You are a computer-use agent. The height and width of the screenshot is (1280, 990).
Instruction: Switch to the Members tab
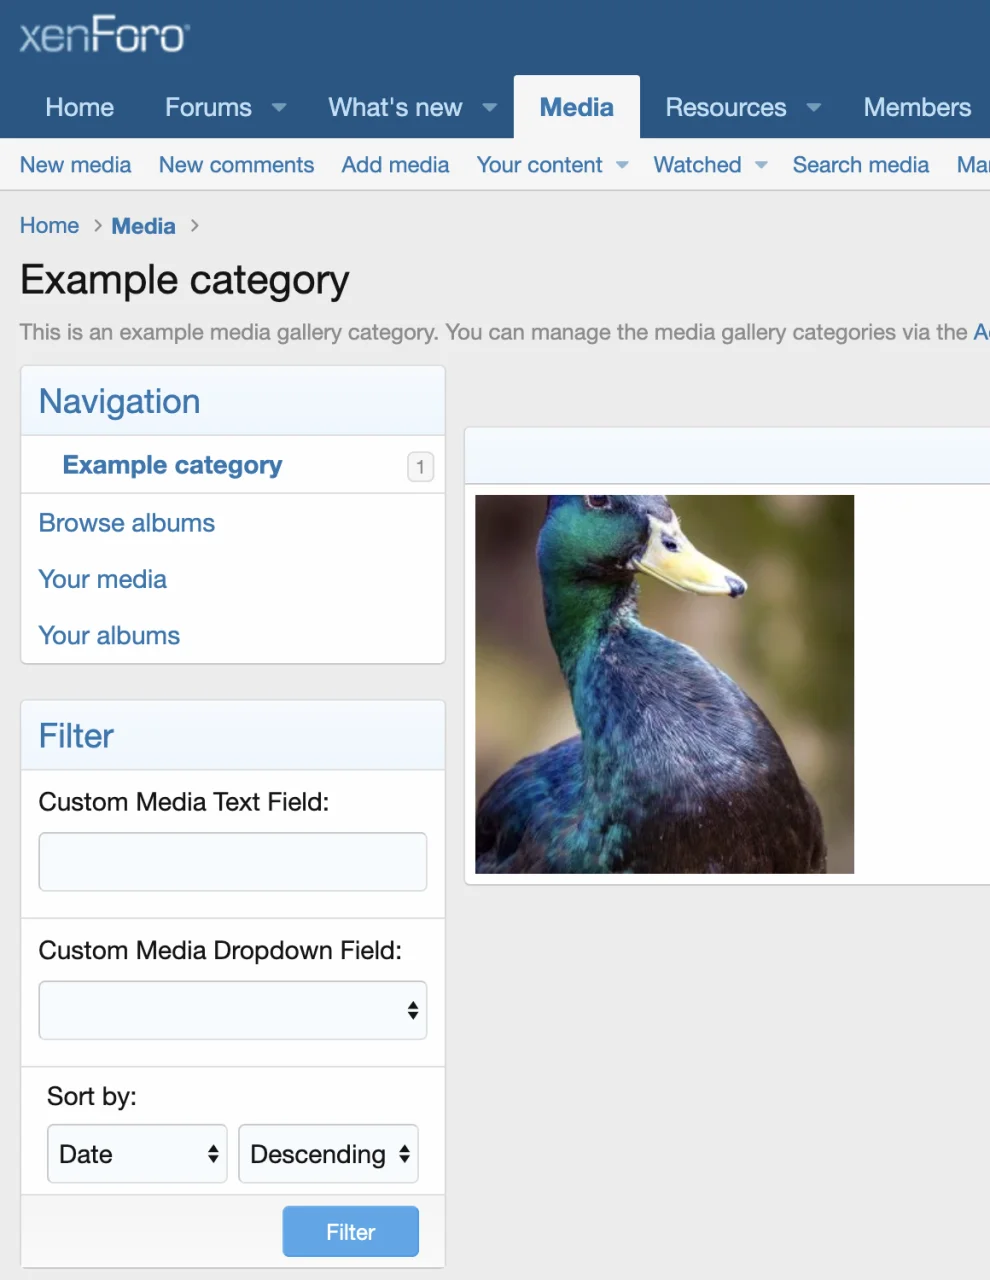coord(916,107)
